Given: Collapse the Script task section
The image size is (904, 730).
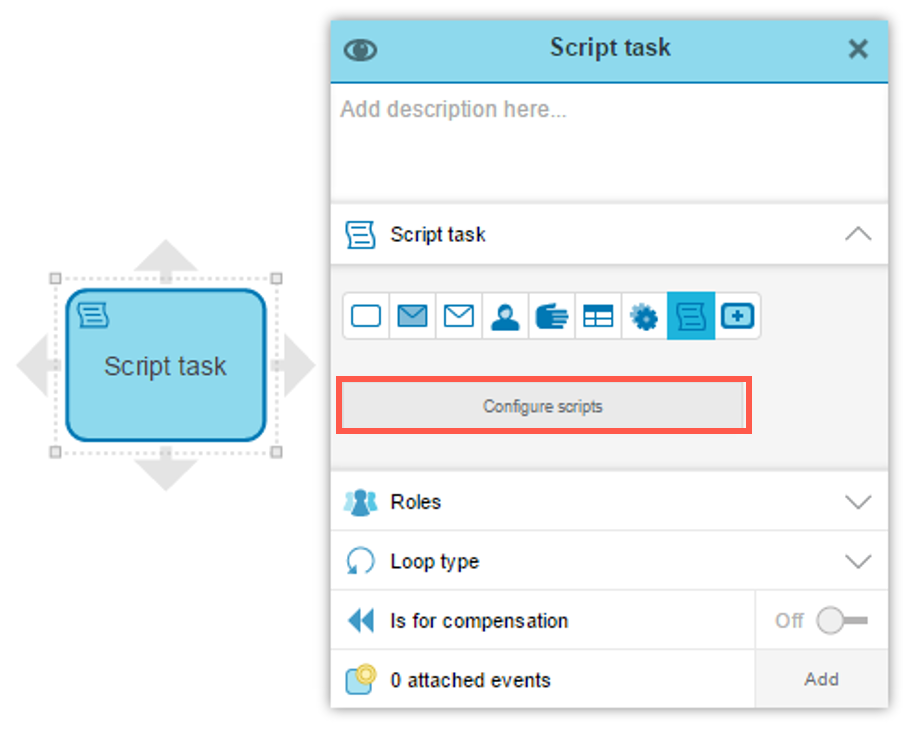Looking at the screenshot, I should click(x=858, y=234).
